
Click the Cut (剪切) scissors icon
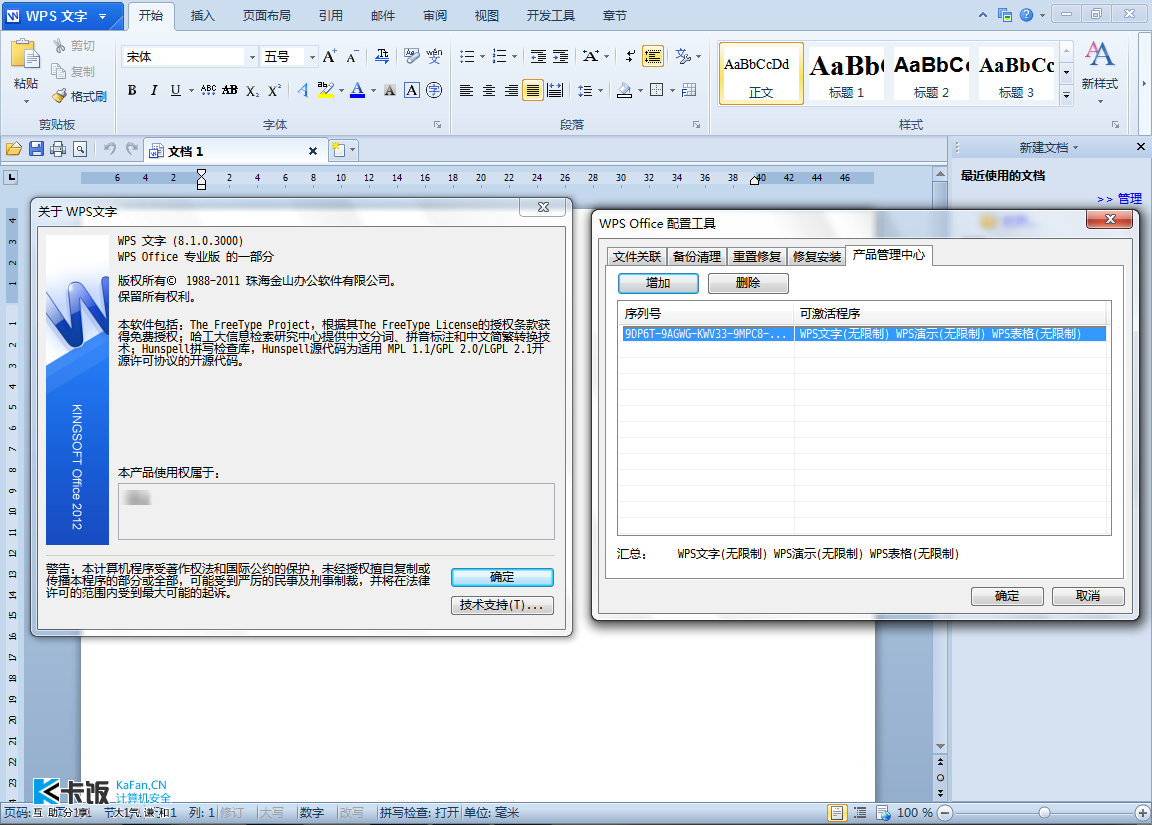[60, 46]
